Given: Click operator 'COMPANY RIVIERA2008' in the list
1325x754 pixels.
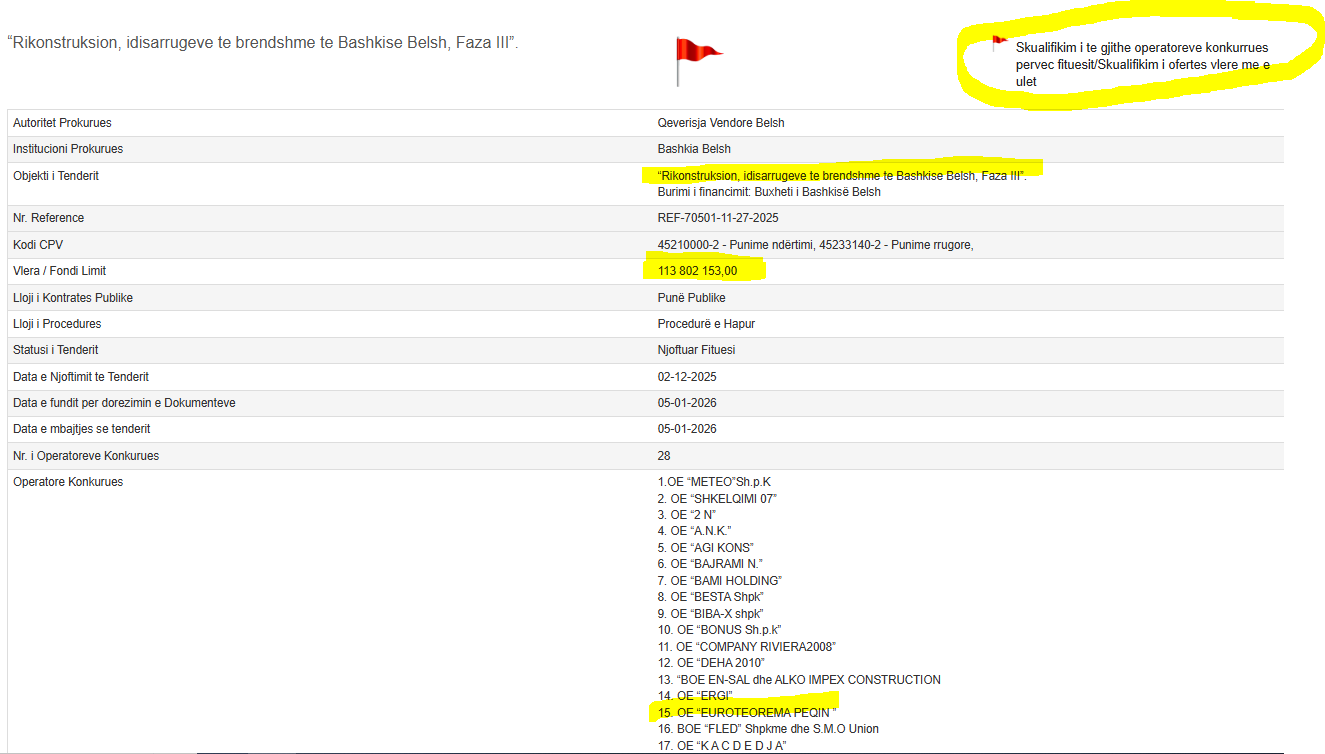Looking at the screenshot, I should [746, 647].
